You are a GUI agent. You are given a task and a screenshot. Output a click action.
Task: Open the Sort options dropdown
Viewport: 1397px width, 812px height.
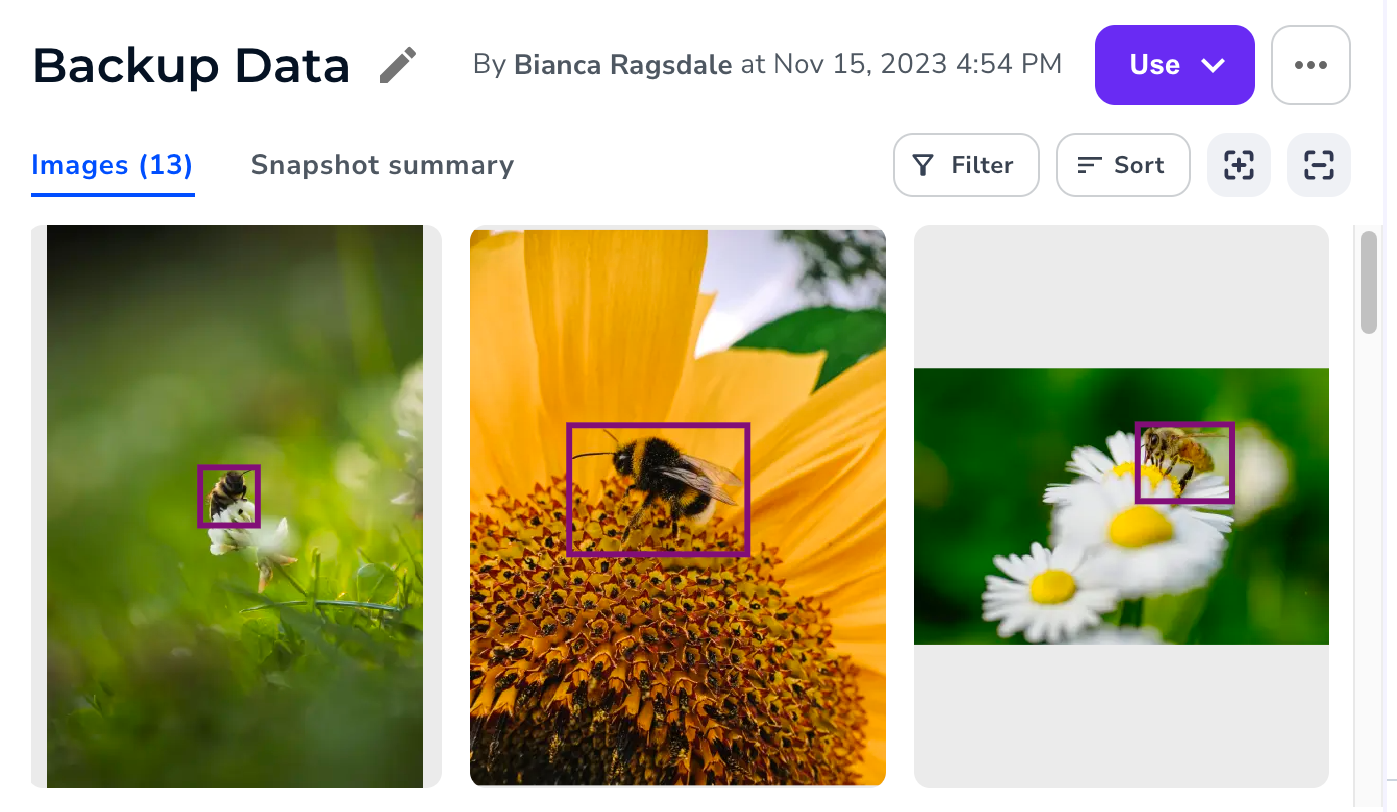[1123, 165]
